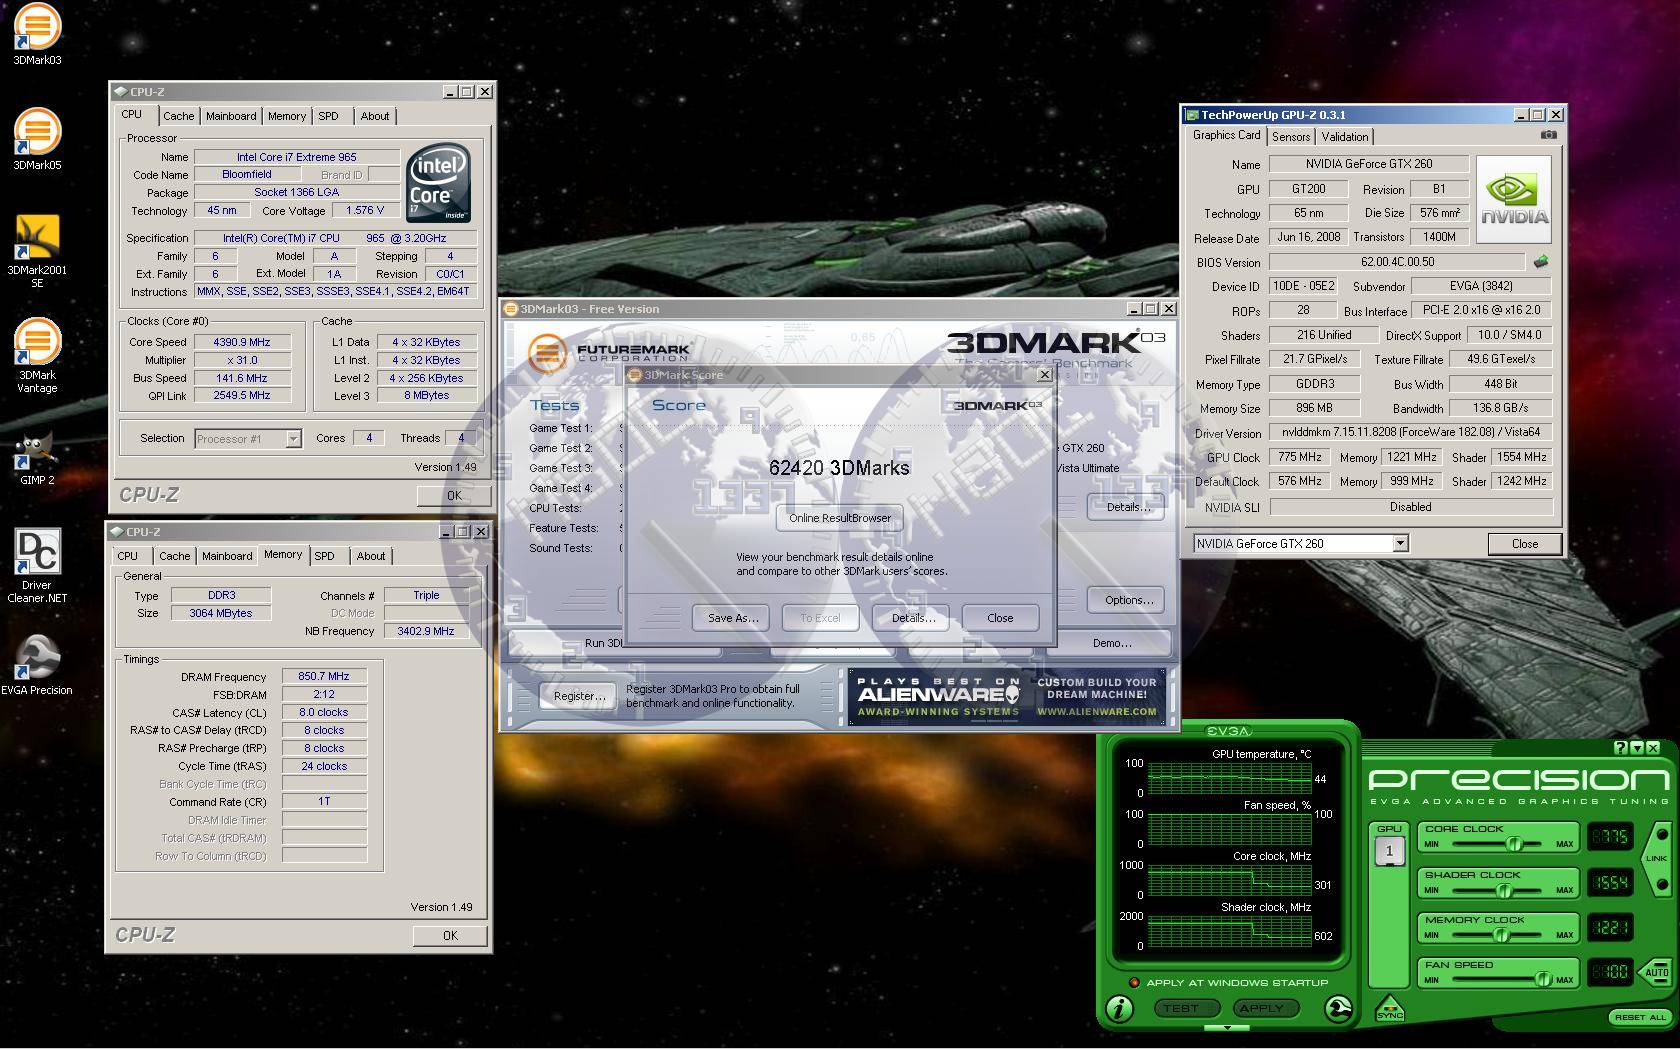1680x1050 pixels.
Task: Click the Register button in 3DMark03
Action: [x=579, y=696]
